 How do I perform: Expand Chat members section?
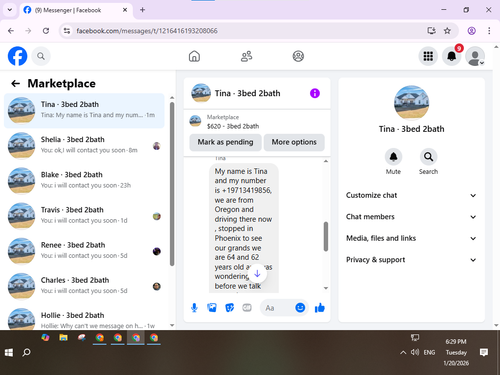pos(411,217)
